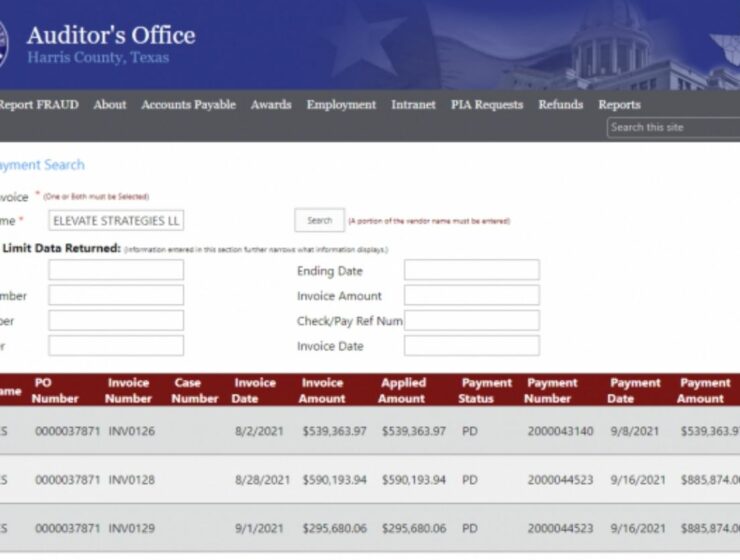Open PIA Requests from the navigation bar
740x560 pixels.
[x=487, y=105]
